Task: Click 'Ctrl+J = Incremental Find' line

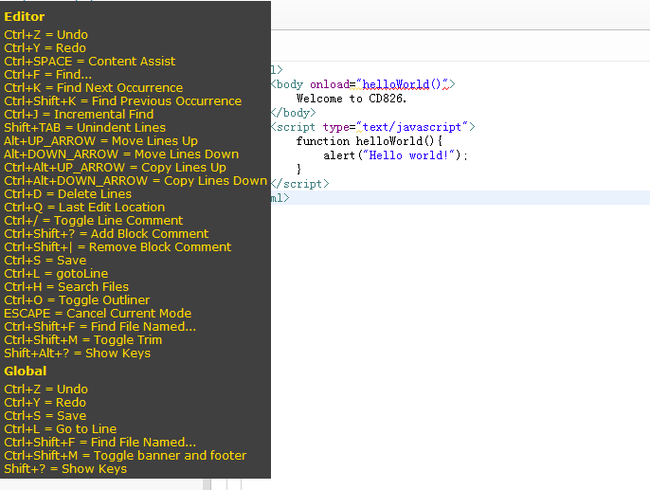Action: (79, 114)
